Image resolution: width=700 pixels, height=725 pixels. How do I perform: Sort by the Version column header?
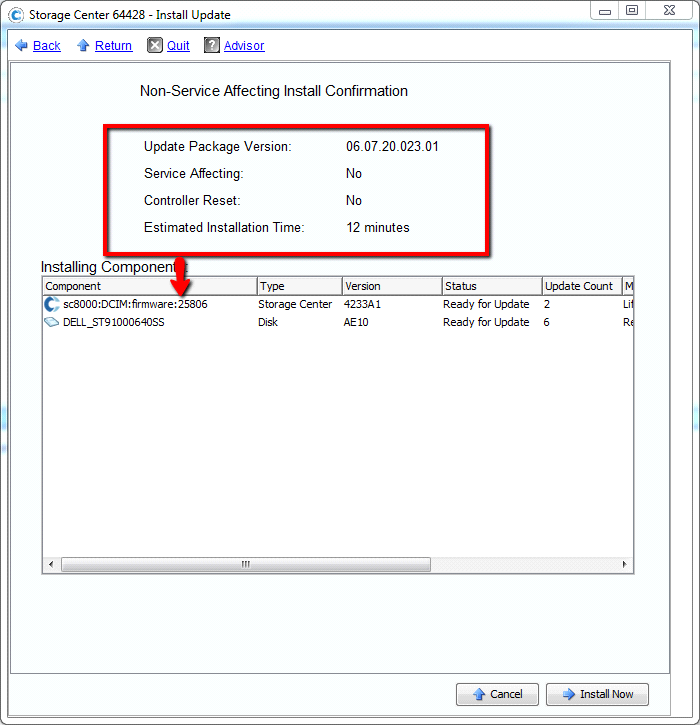pos(393,286)
